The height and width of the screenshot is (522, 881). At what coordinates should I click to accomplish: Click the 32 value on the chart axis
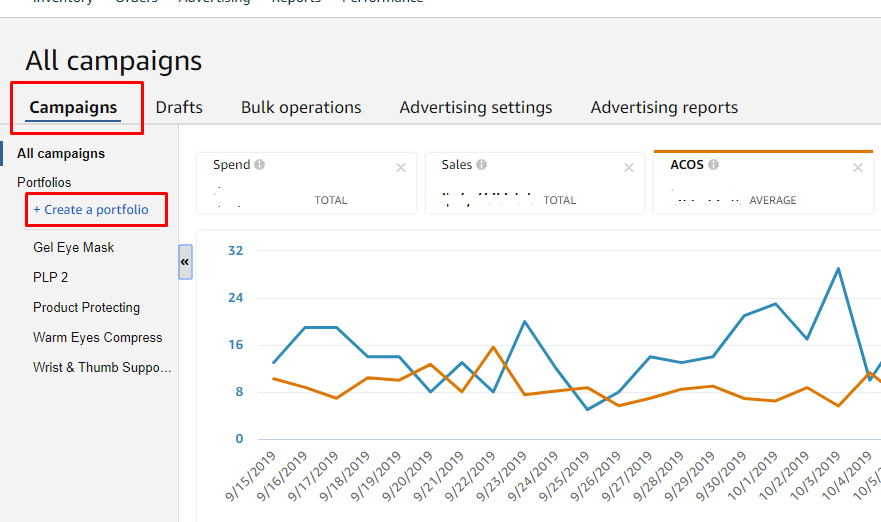coord(235,251)
